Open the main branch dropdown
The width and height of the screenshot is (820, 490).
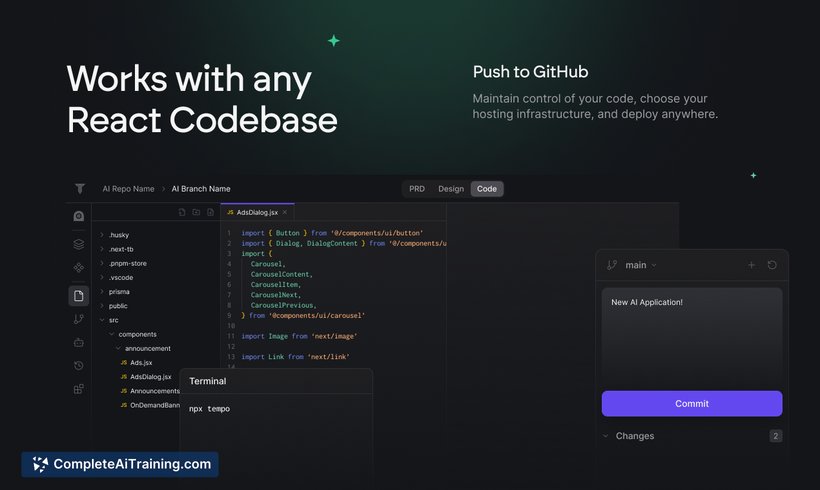coord(641,265)
